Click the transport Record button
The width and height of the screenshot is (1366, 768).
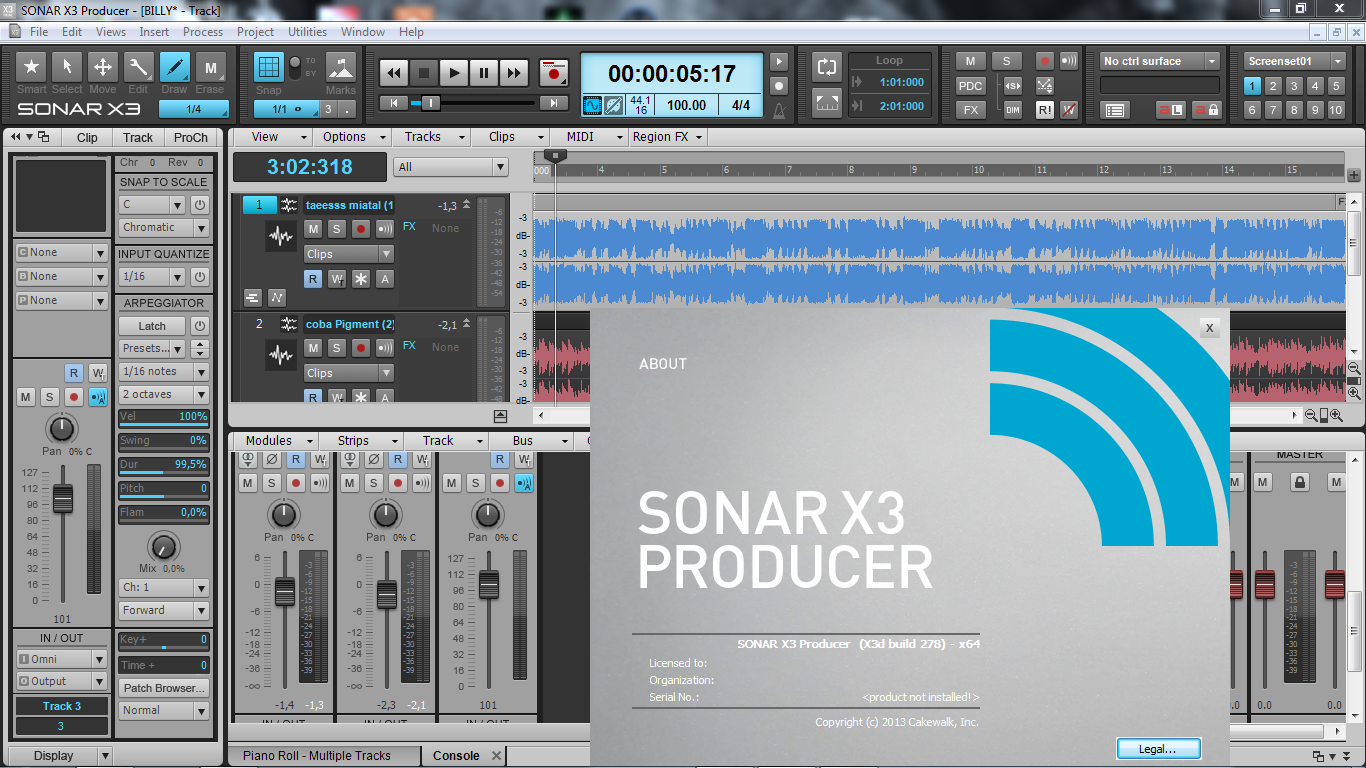tap(553, 73)
